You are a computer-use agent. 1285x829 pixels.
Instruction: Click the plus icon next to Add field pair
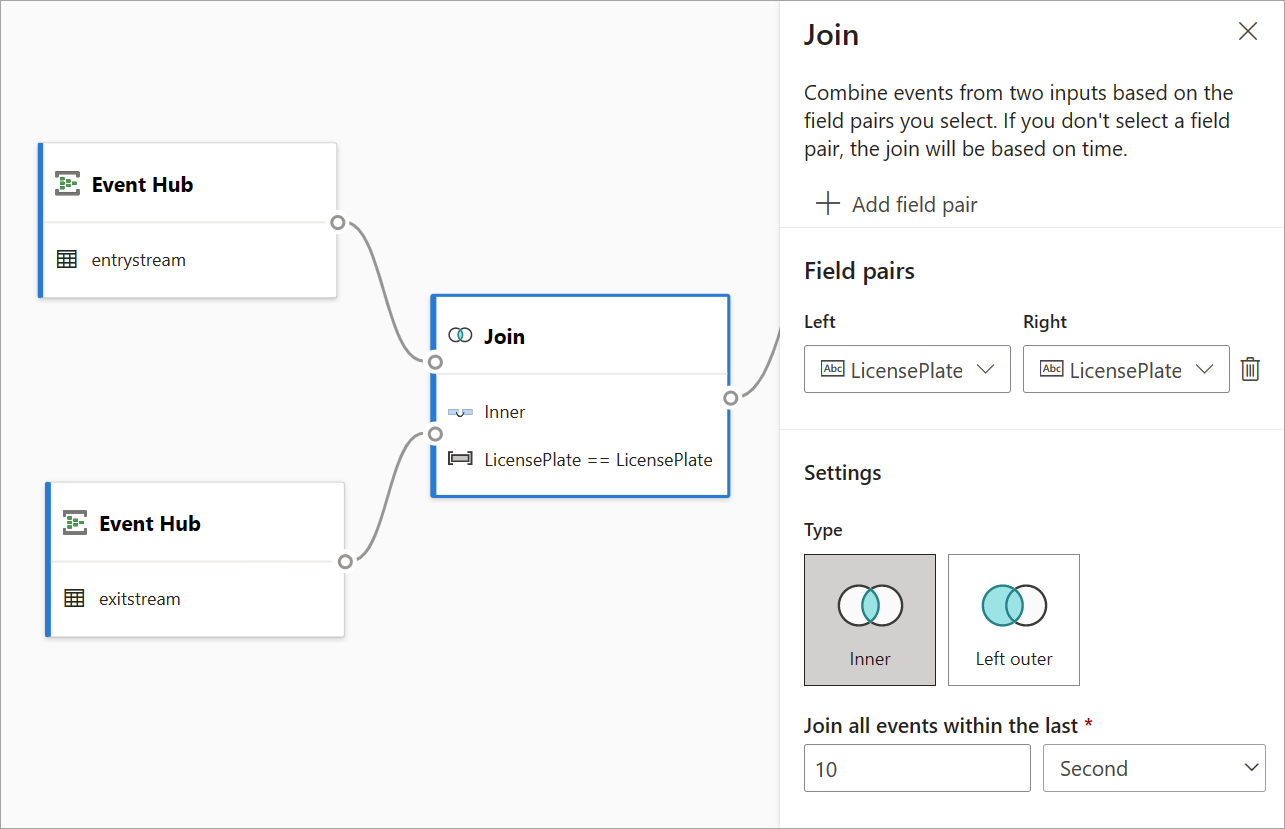click(827, 203)
